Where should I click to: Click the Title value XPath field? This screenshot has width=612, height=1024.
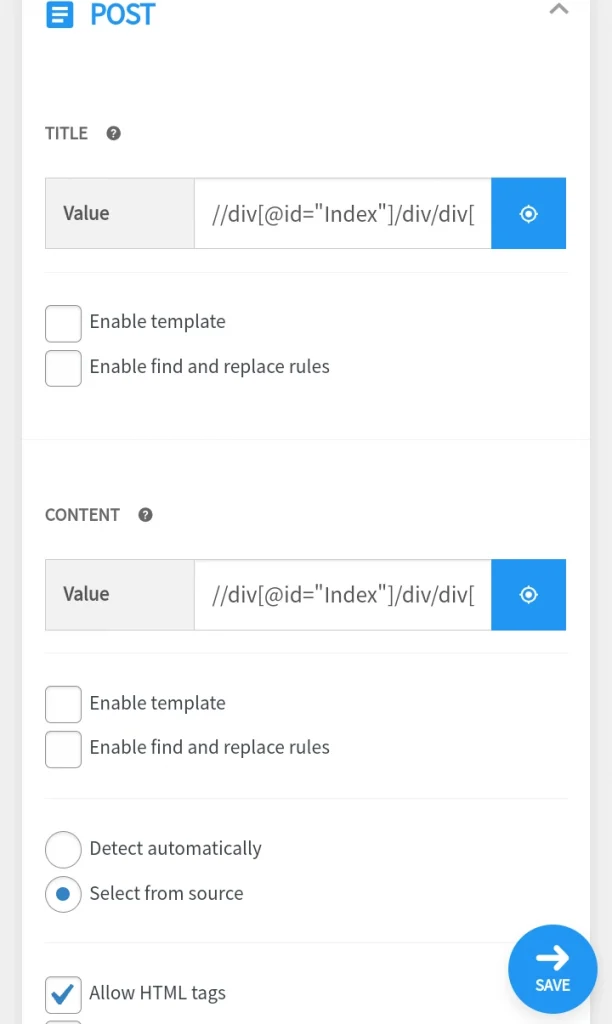[343, 214]
